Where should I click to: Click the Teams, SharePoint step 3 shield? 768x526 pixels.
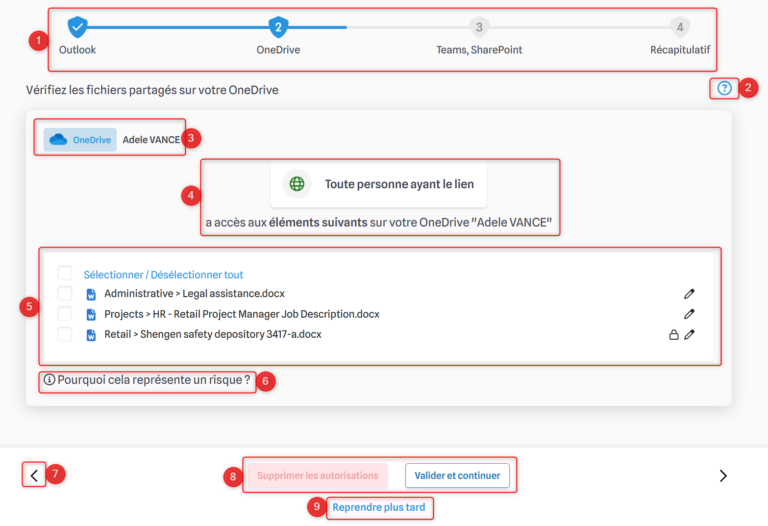(x=479, y=27)
